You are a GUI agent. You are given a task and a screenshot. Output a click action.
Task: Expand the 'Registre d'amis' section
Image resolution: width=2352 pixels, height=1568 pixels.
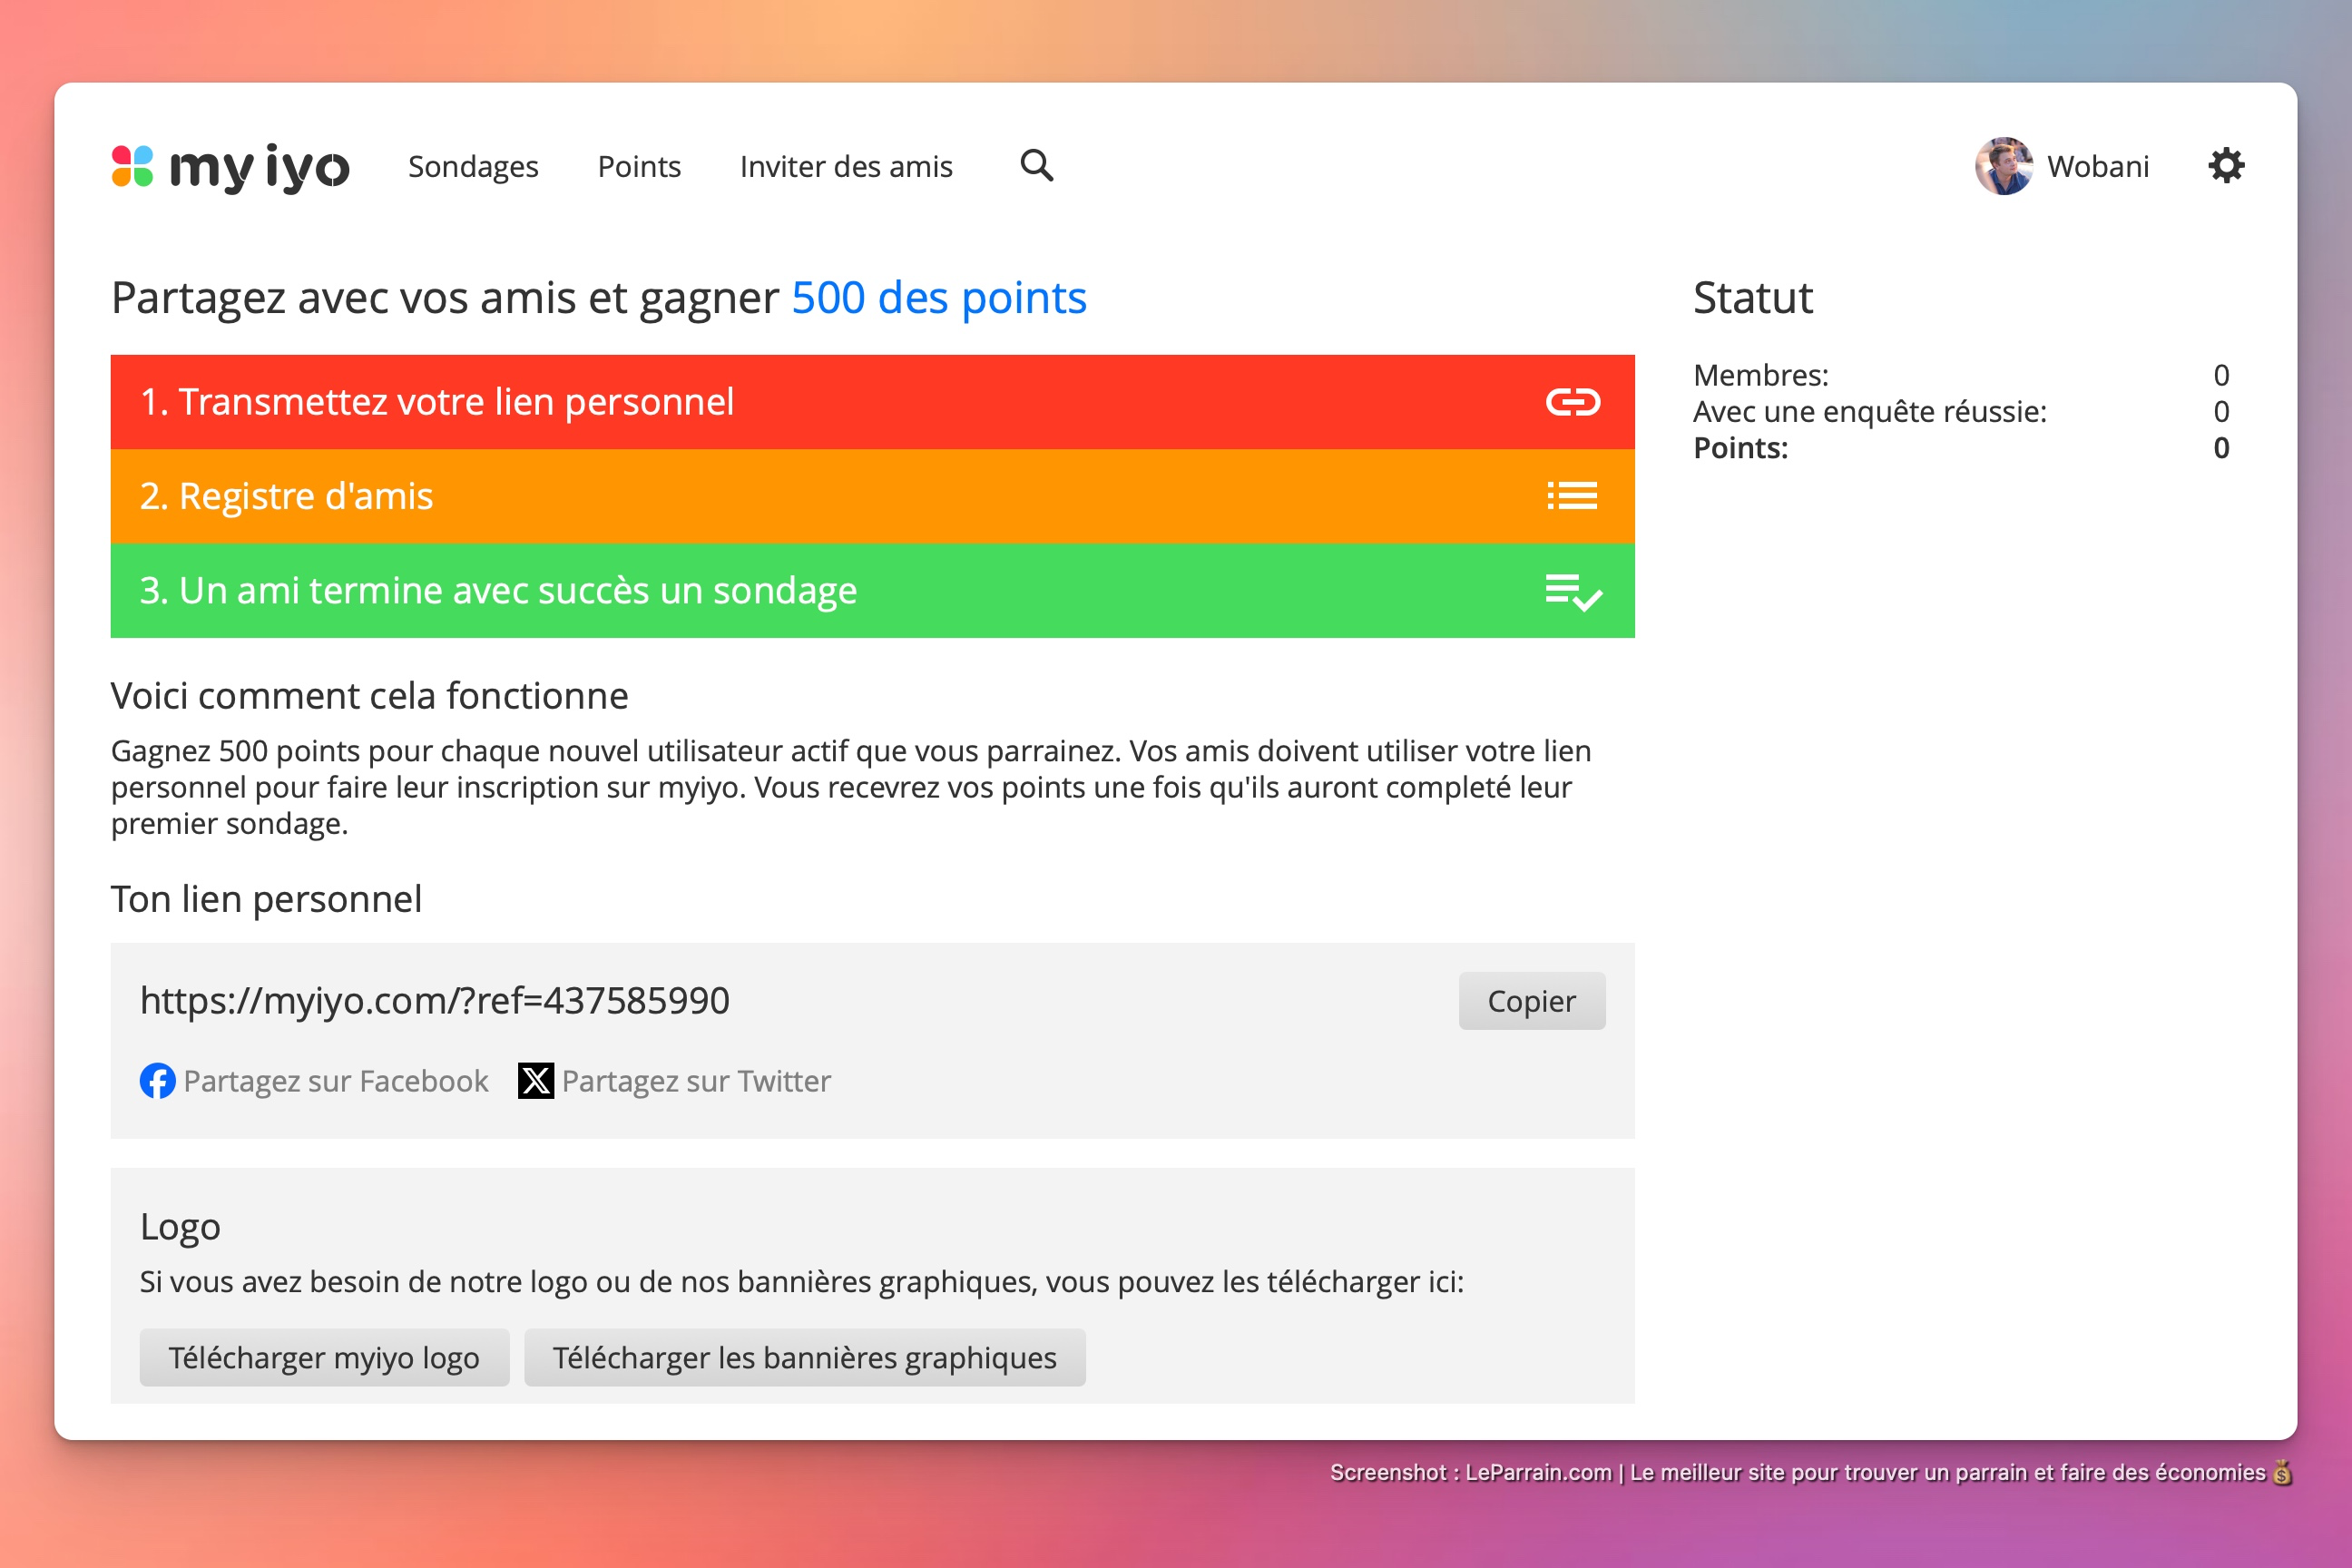click(286, 496)
